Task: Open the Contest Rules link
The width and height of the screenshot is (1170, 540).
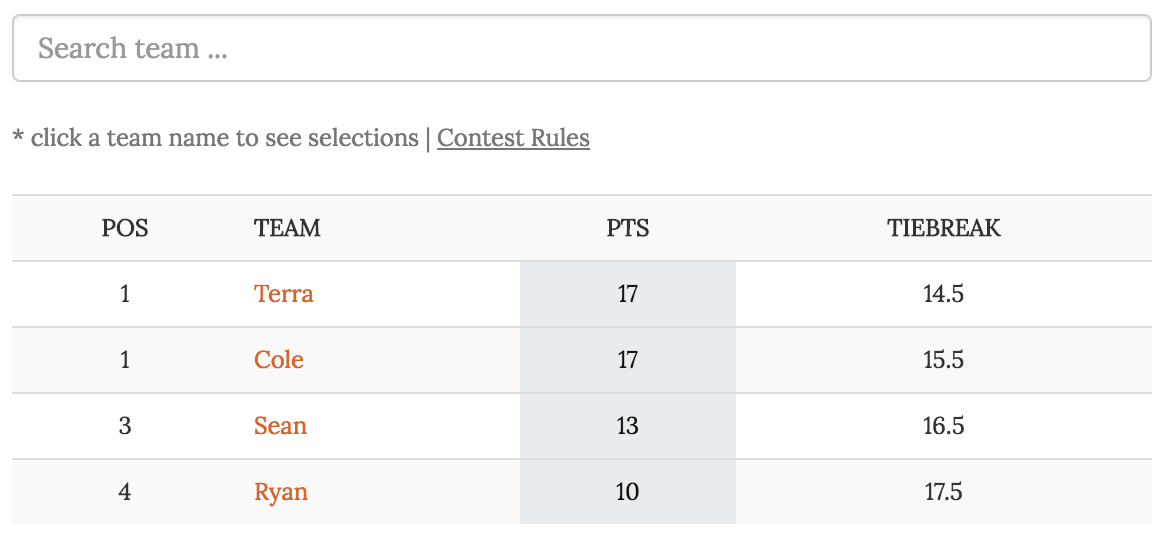Action: pyautogui.click(x=513, y=138)
